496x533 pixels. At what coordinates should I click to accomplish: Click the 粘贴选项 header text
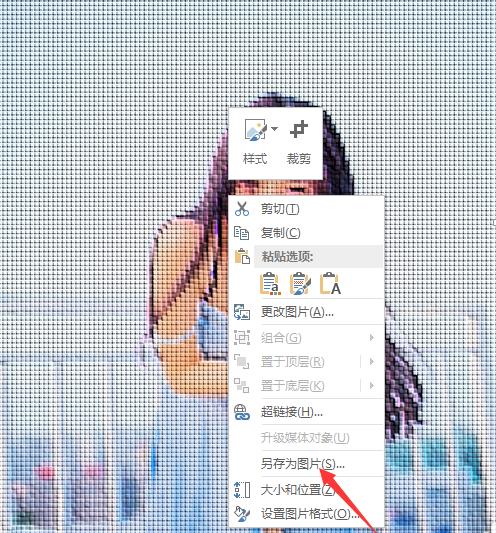[x=287, y=256]
